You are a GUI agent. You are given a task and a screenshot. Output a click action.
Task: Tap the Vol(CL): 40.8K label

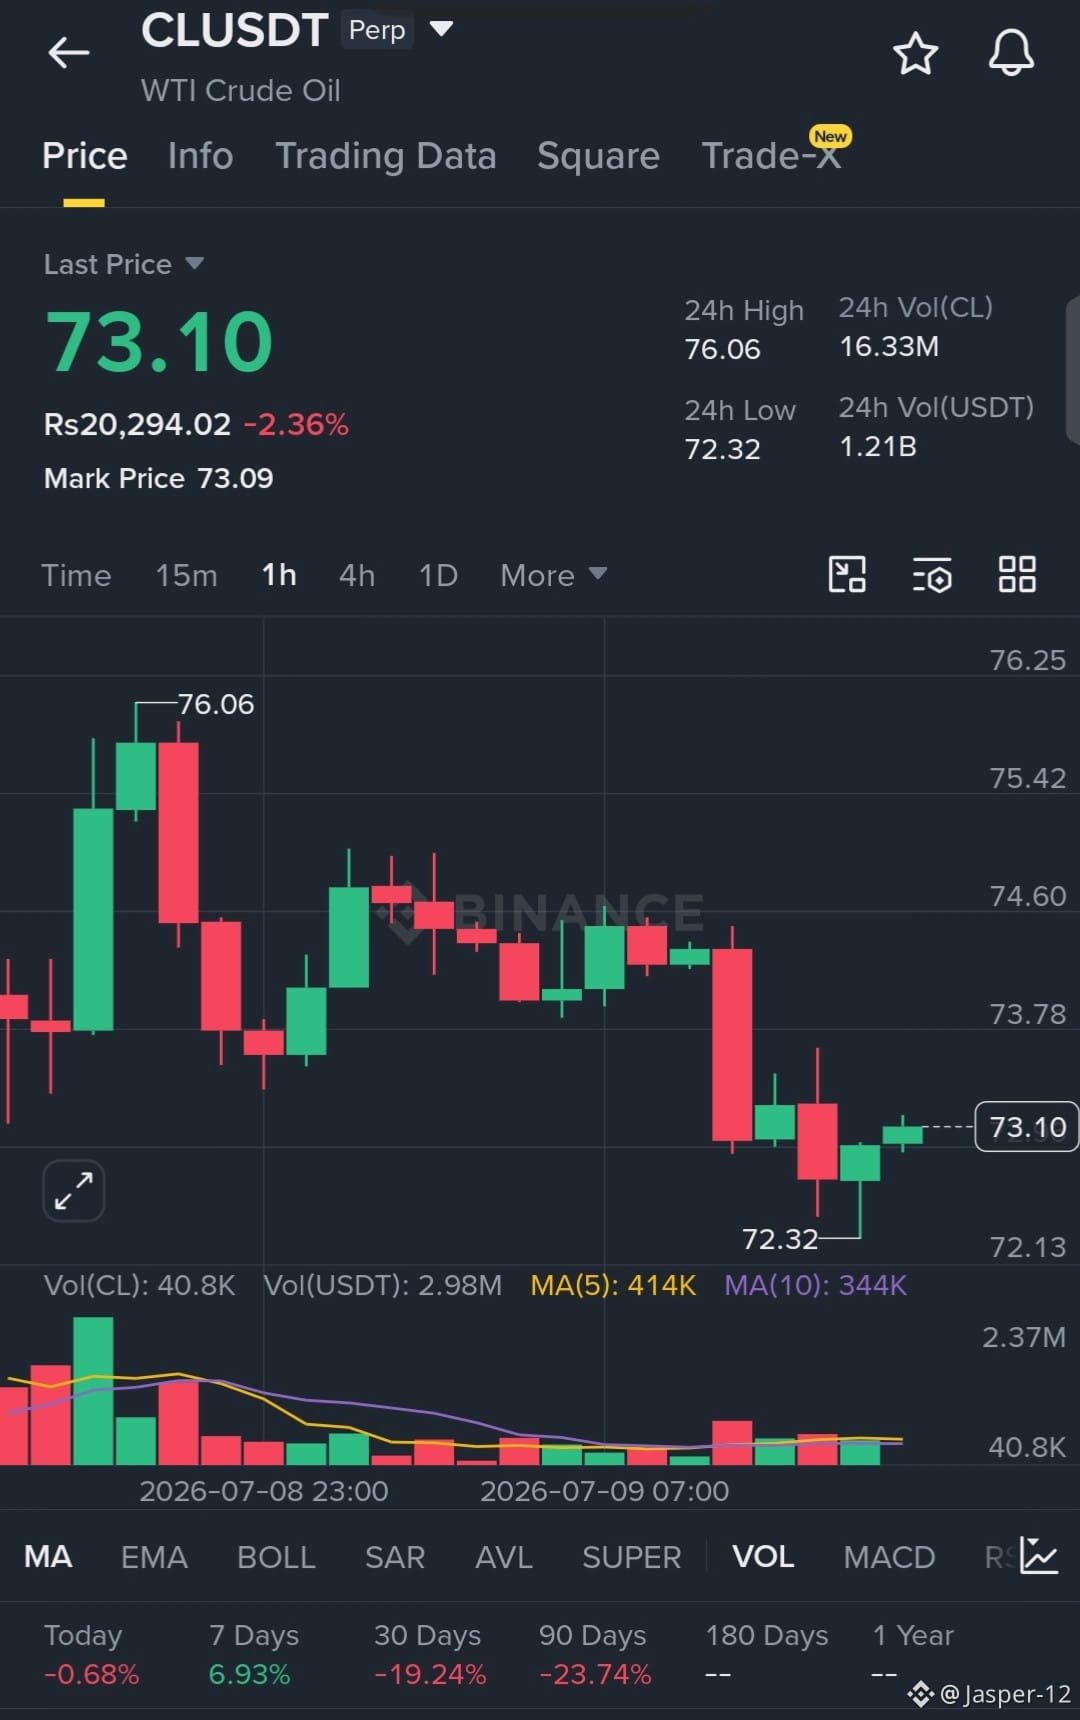(x=139, y=1285)
